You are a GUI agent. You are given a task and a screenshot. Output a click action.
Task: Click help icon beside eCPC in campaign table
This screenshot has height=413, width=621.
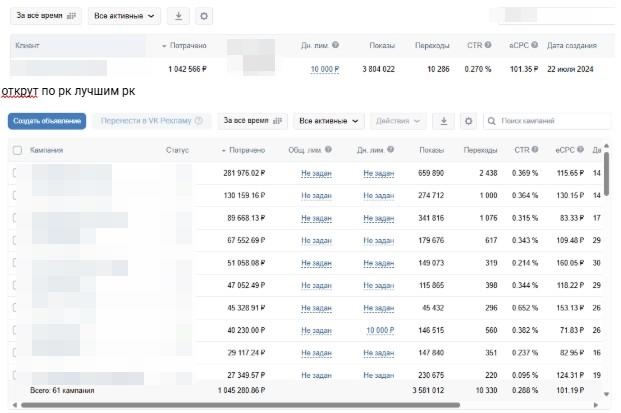[580, 149]
